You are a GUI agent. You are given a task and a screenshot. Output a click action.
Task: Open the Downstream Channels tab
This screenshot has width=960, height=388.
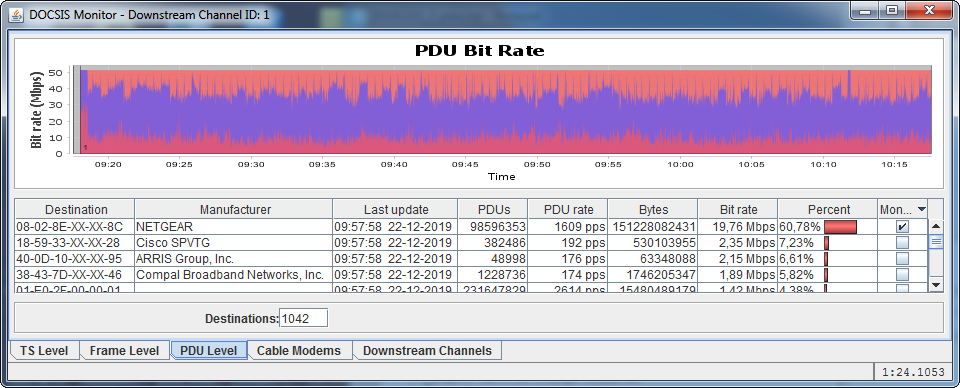coord(427,351)
